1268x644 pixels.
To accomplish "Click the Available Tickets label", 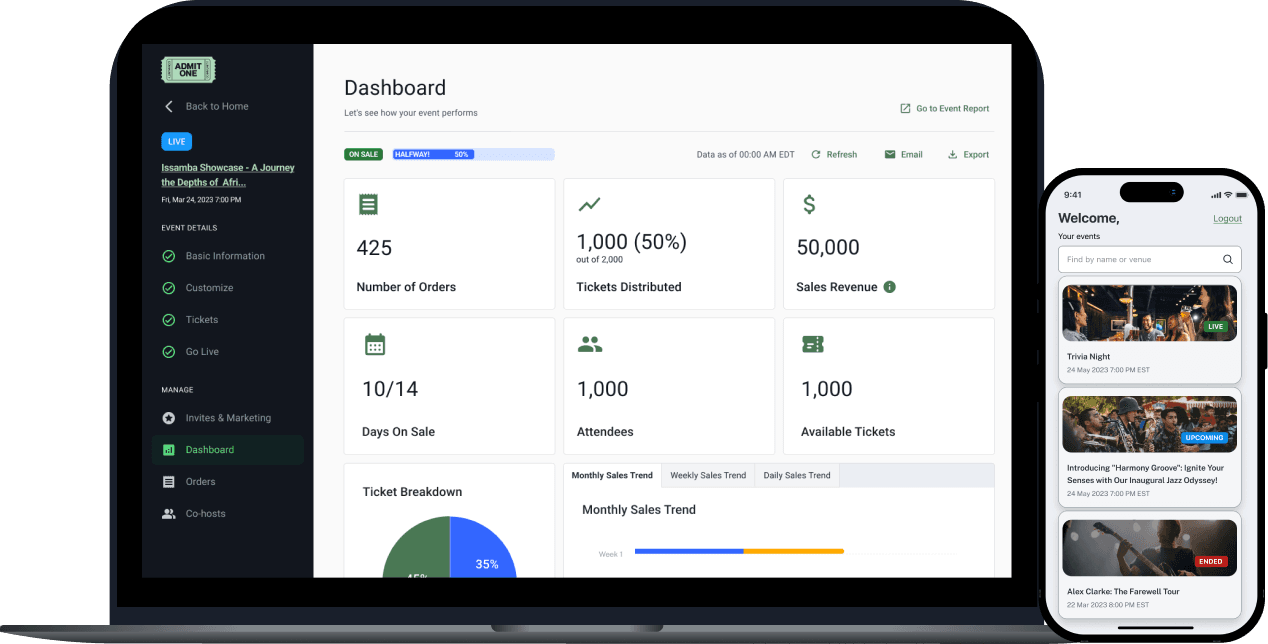I will tap(848, 432).
